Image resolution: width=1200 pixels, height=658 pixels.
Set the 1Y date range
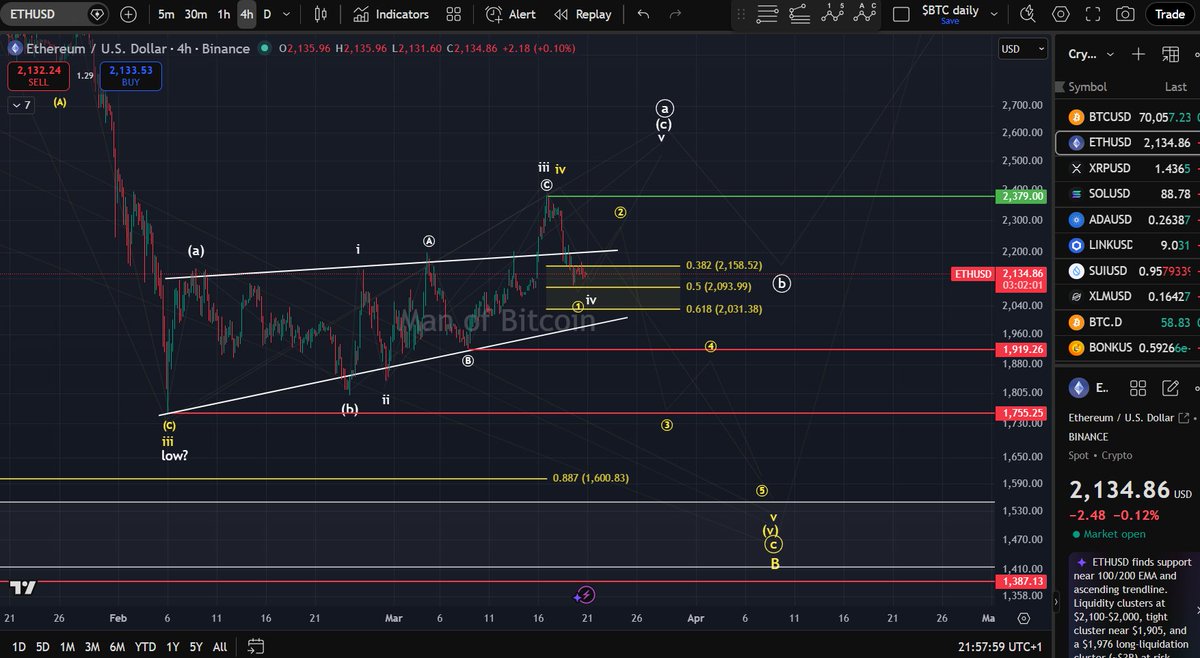(x=171, y=646)
